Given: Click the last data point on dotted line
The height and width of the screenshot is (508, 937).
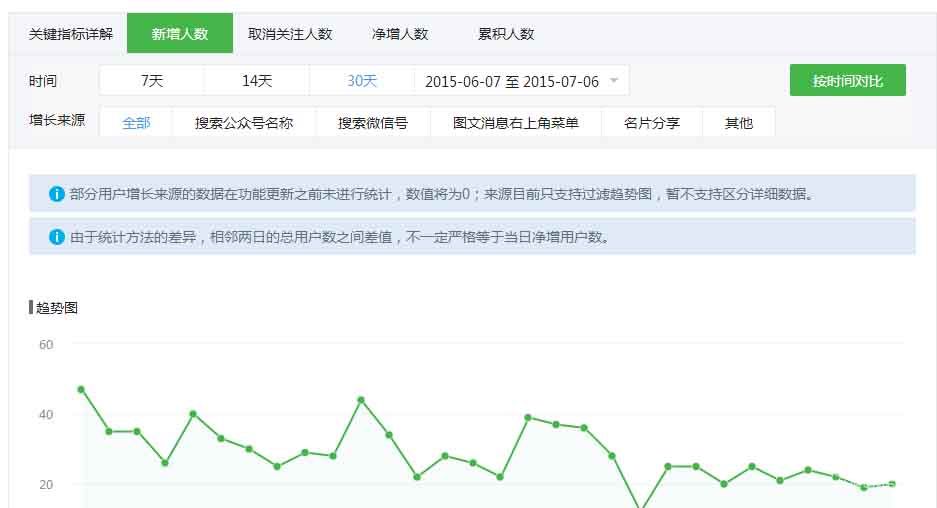Looking at the screenshot, I should (x=892, y=483).
